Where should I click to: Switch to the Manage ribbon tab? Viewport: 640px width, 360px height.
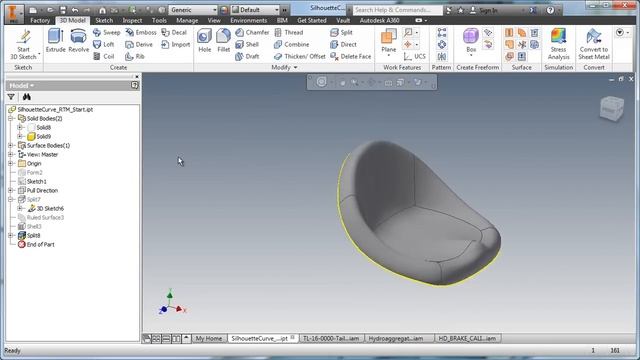click(187, 20)
